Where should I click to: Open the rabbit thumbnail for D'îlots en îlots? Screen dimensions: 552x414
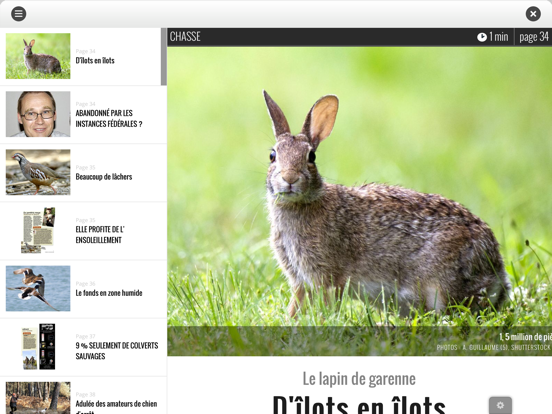pyautogui.click(x=38, y=56)
